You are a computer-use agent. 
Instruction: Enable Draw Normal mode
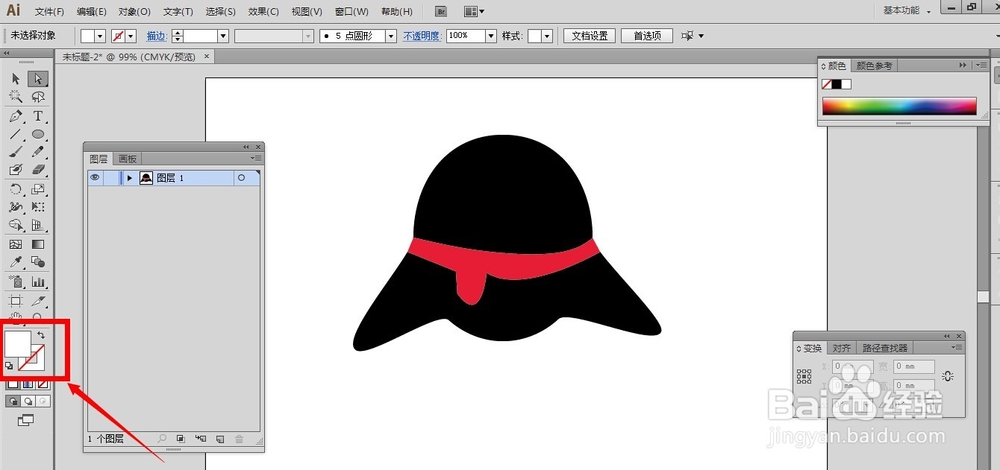tap(12, 401)
